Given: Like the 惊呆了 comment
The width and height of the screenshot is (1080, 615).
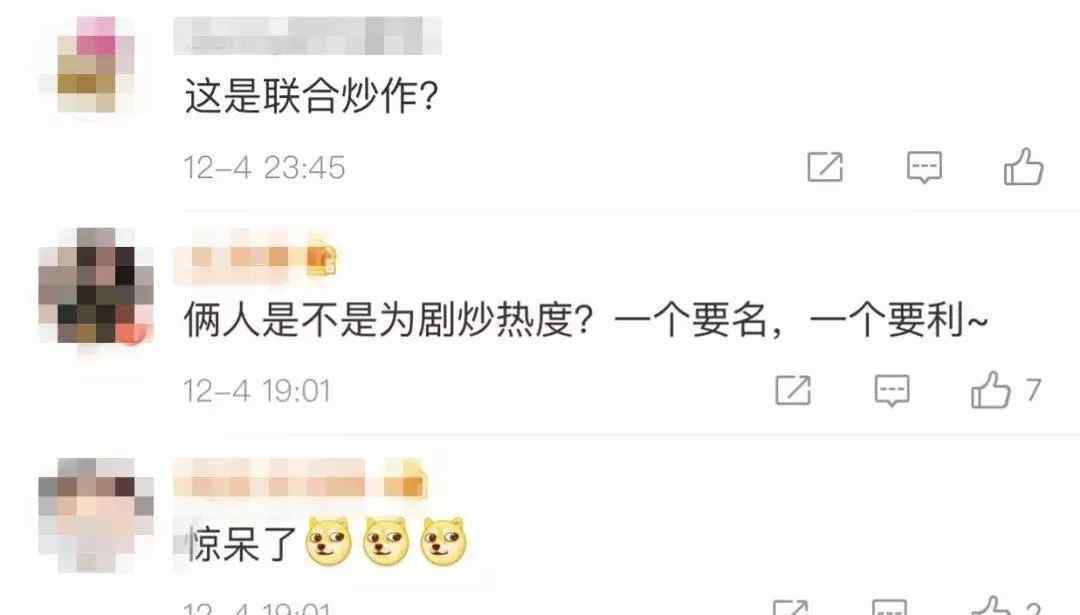Looking at the screenshot, I should click(990, 605).
